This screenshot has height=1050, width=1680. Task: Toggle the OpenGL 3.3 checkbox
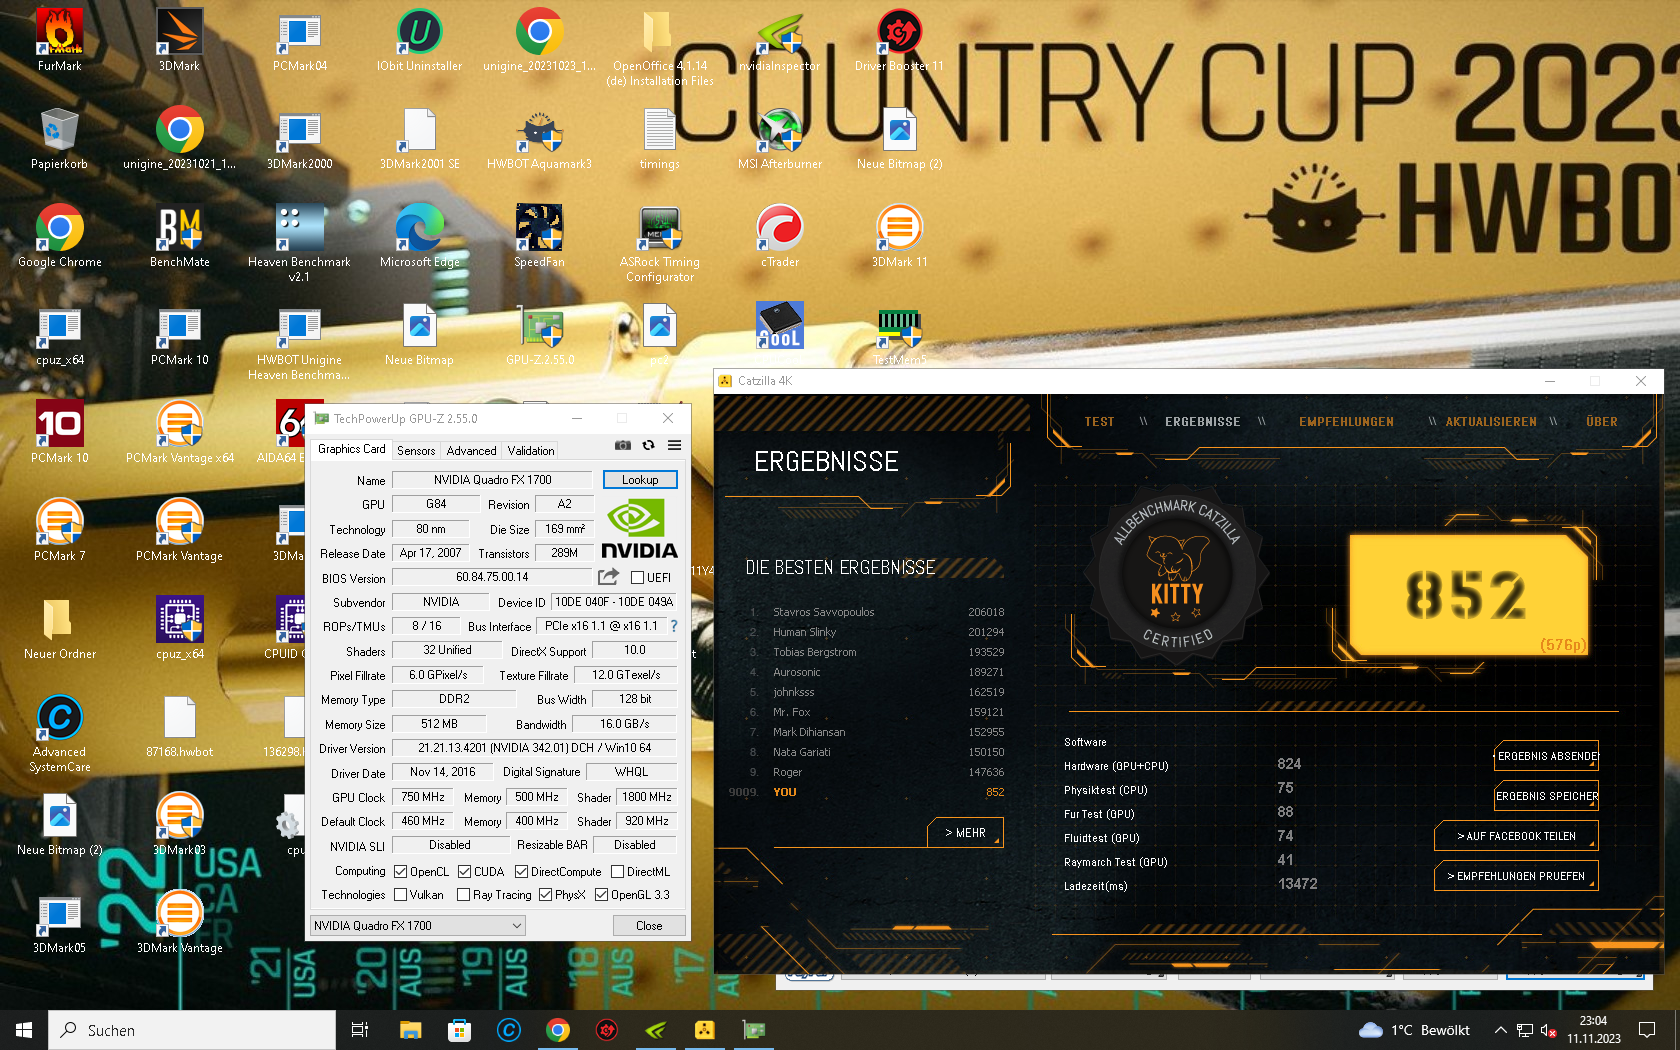coord(601,895)
